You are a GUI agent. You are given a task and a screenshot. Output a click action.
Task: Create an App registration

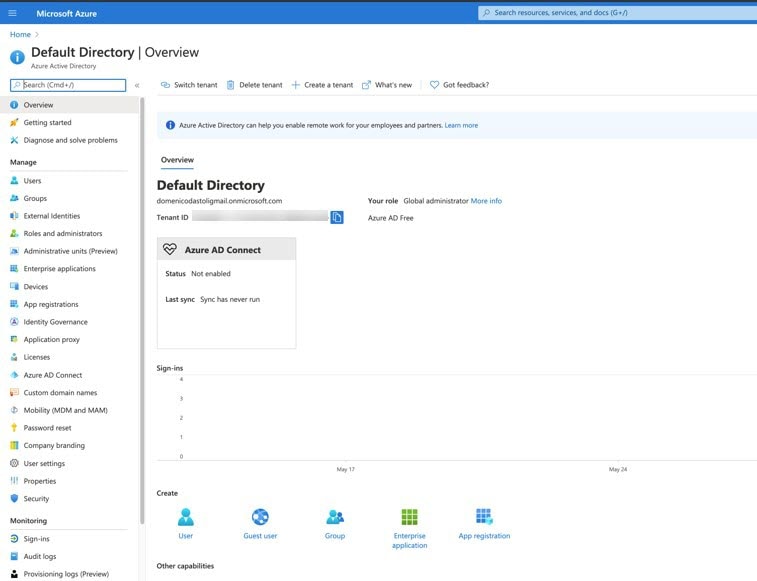pos(484,524)
